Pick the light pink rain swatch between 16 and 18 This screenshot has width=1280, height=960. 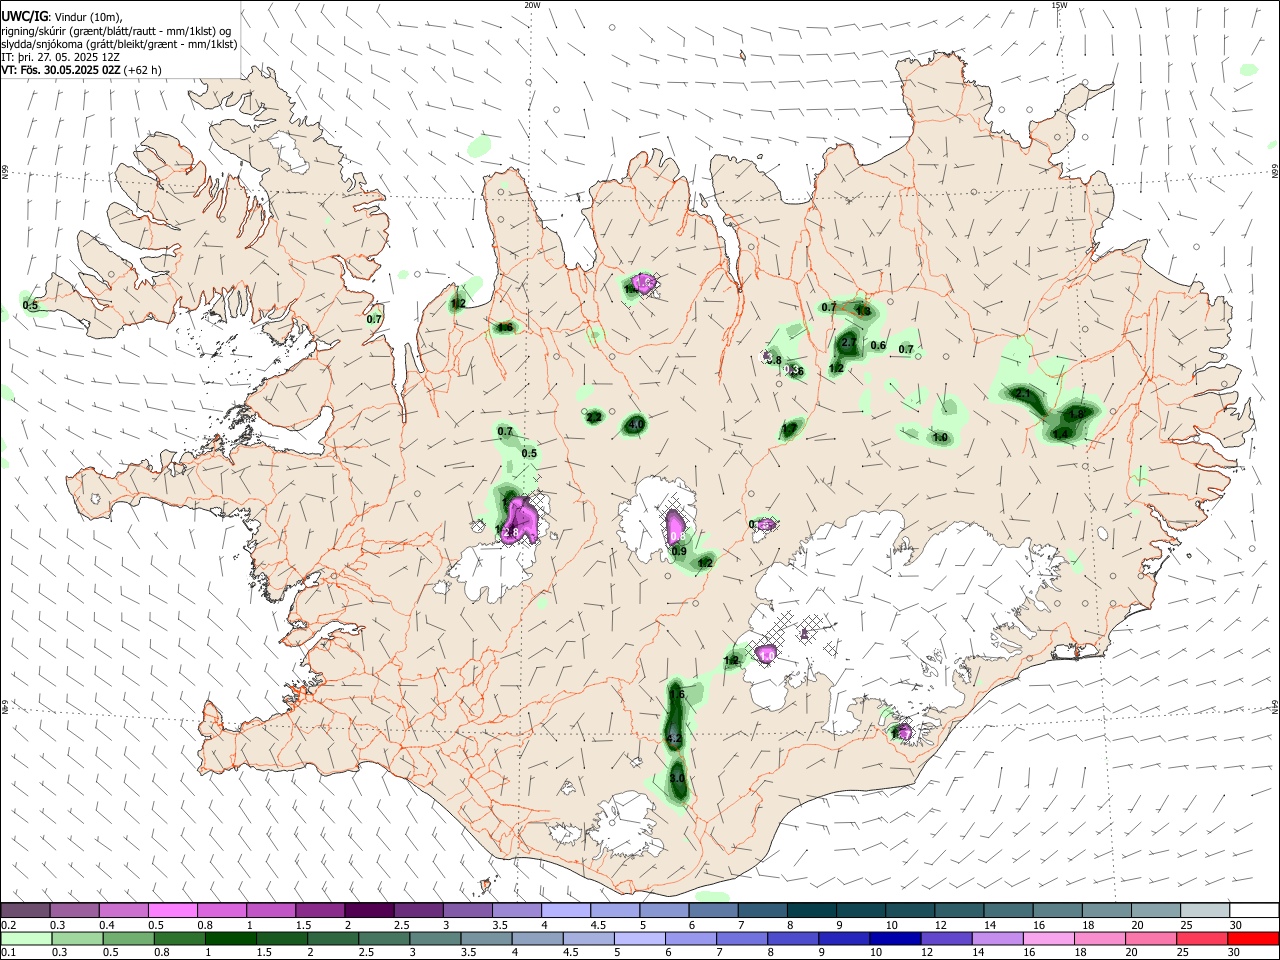1048,939
